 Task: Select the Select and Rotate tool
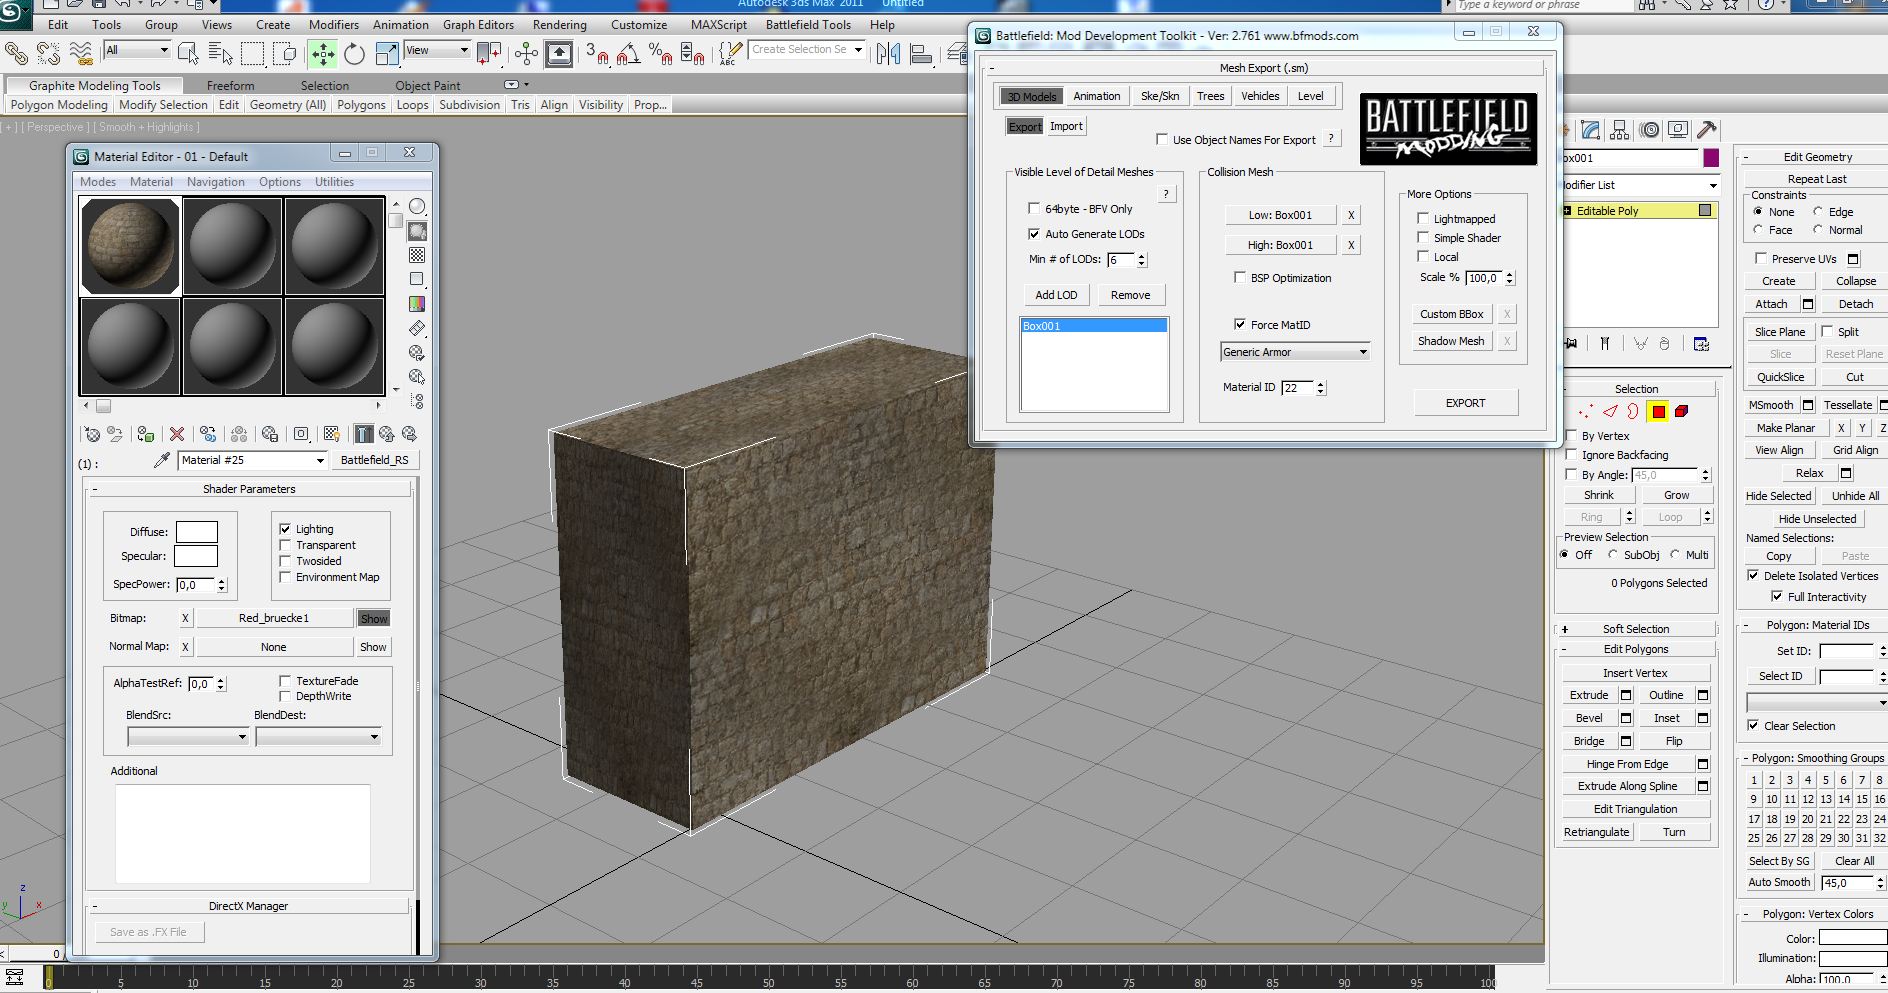point(354,54)
